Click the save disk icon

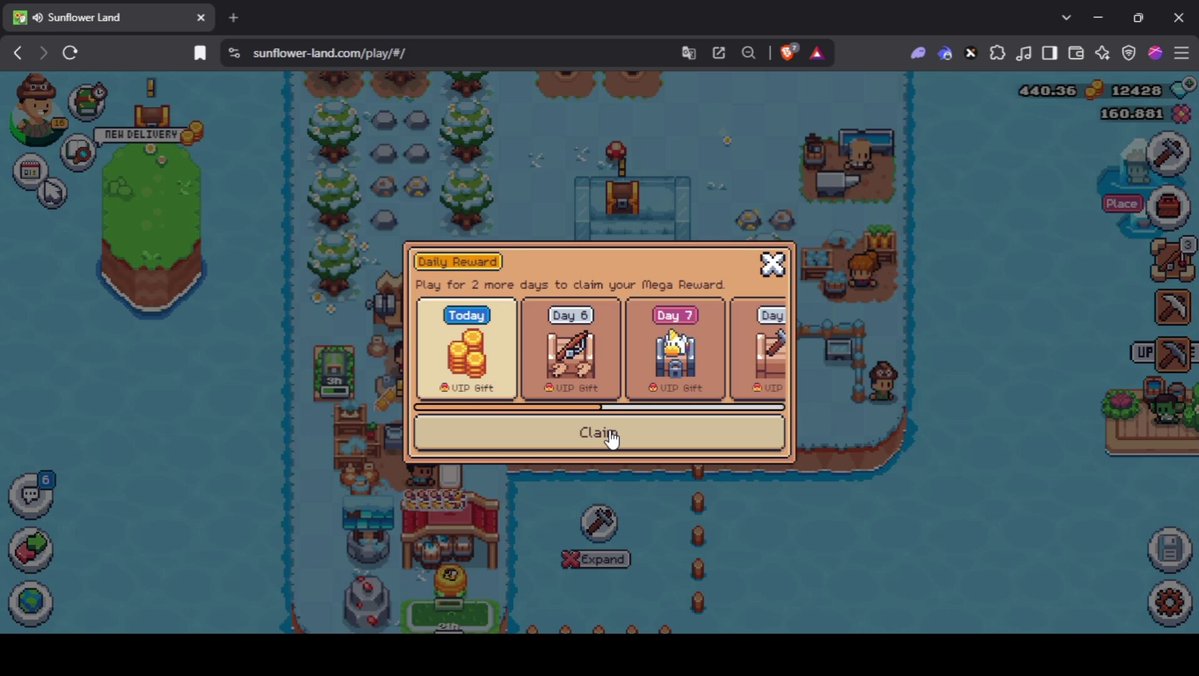coord(1169,549)
